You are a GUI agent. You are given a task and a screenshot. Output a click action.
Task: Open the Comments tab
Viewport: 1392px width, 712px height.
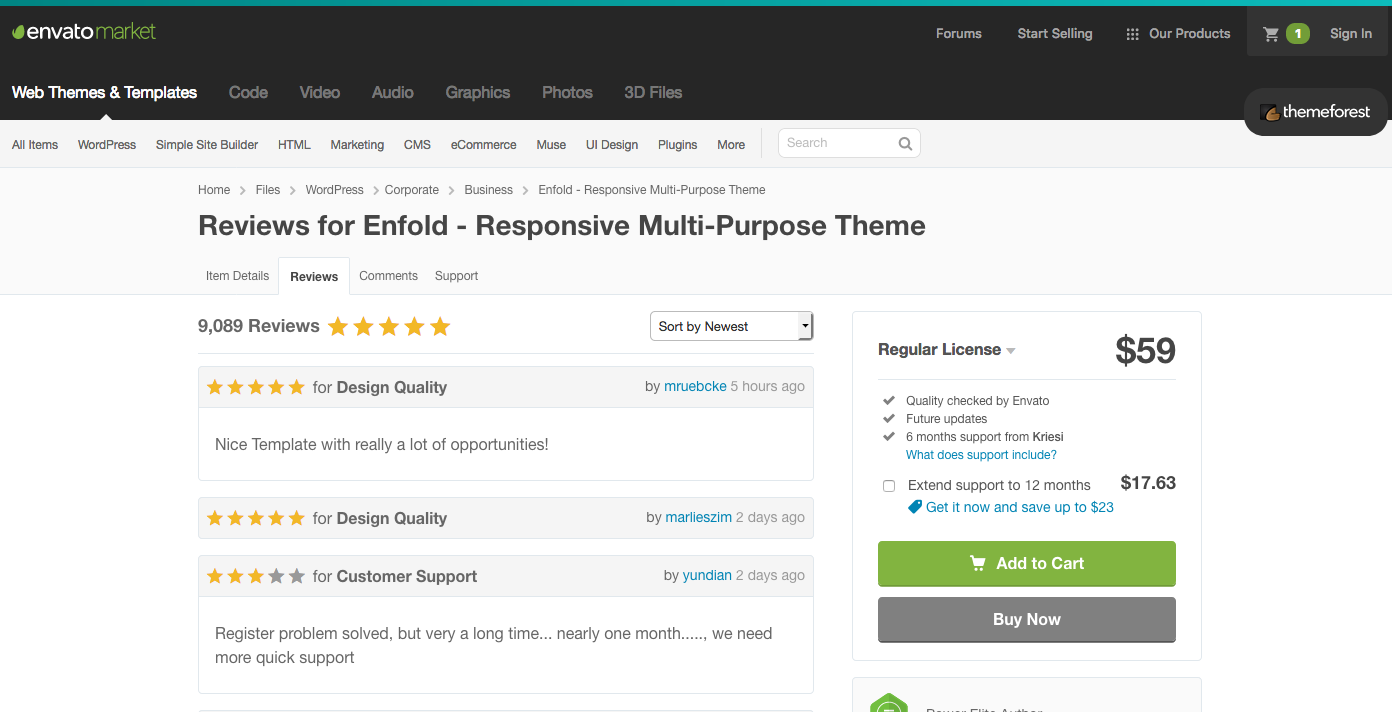pos(388,276)
